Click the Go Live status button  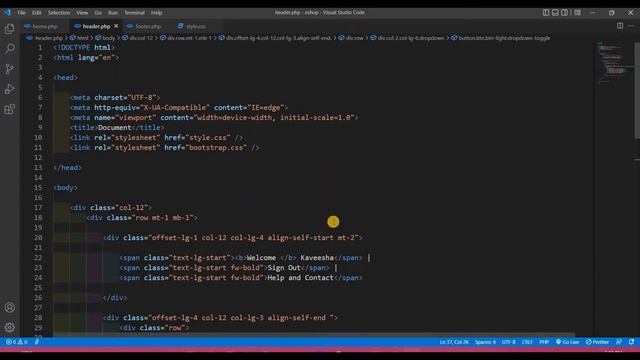tap(567, 342)
